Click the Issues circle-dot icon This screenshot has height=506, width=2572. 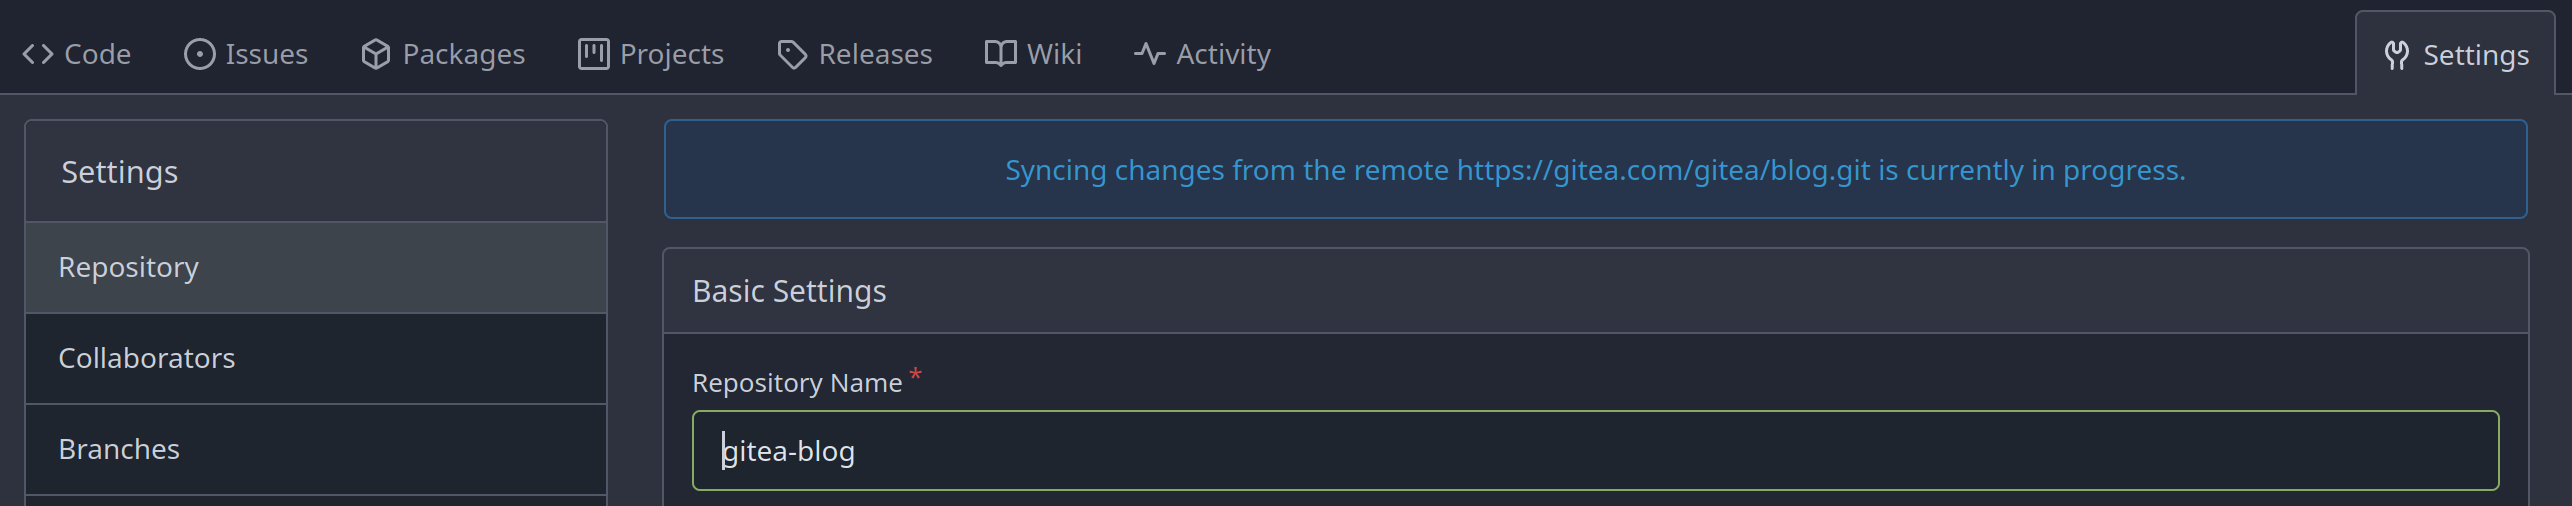point(200,54)
